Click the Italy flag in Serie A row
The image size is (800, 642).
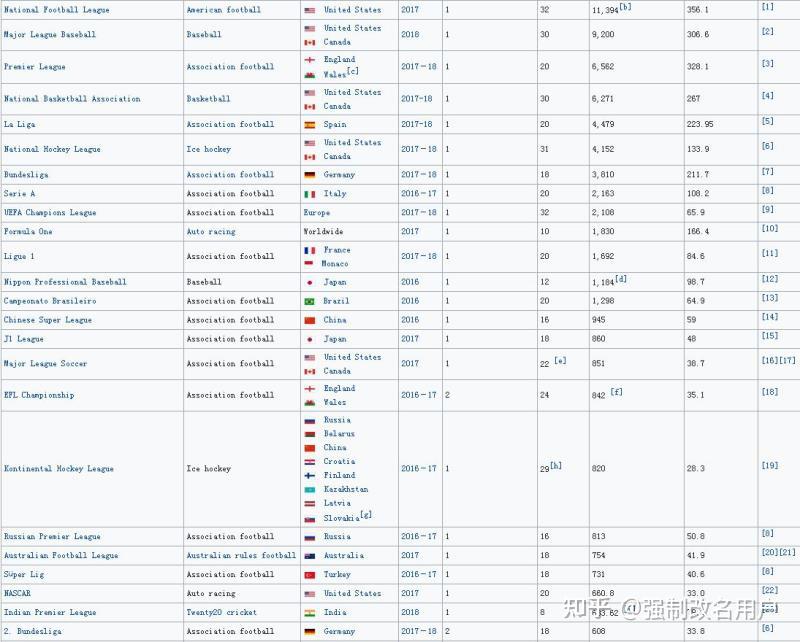click(x=310, y=194)
